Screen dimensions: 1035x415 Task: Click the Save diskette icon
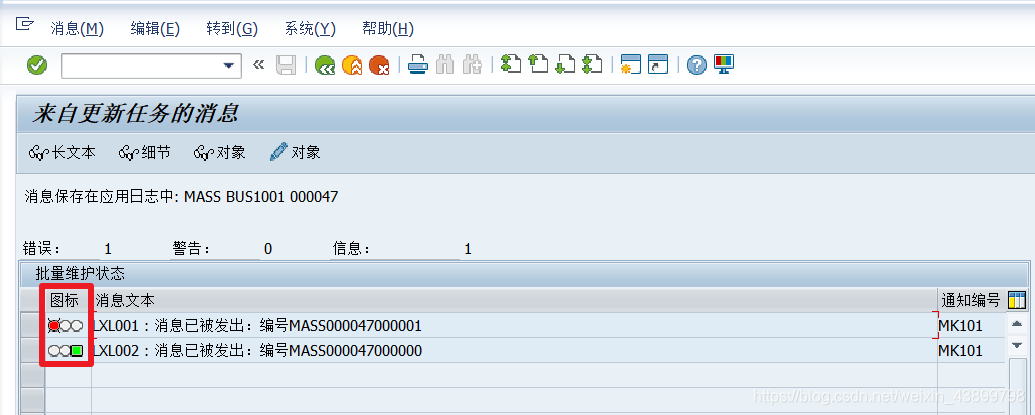coord(286,65)
